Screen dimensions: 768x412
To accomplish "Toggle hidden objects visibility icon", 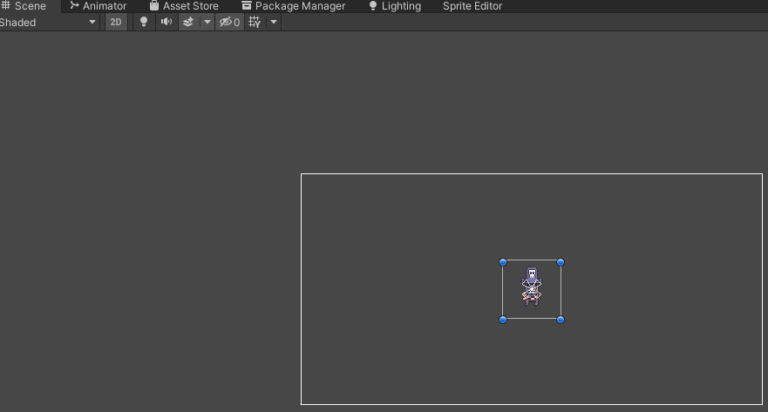I will coord(230,22).
